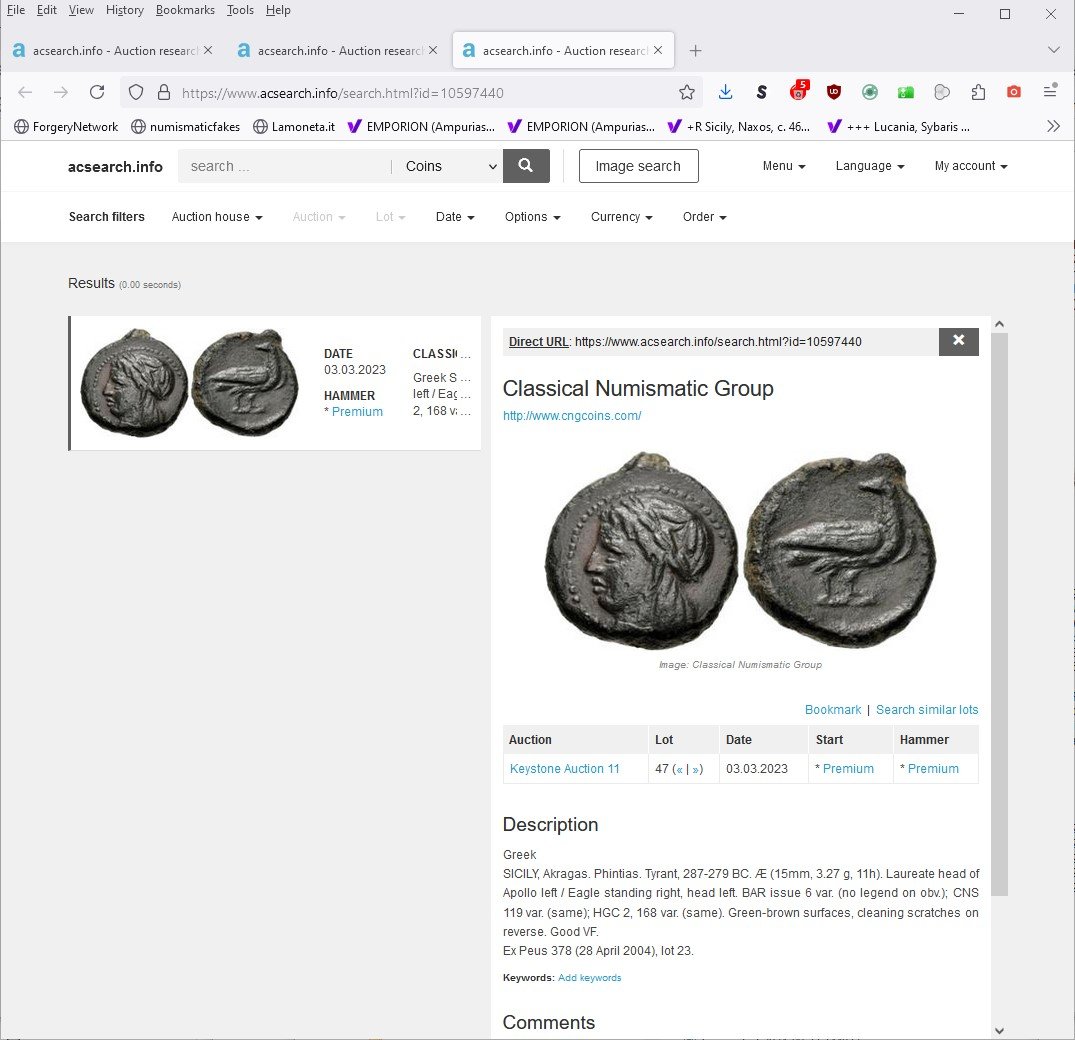Open the Bookmarks menu in menu bar
Screen dimensions: 1075x1040
(x=185, y=10)
